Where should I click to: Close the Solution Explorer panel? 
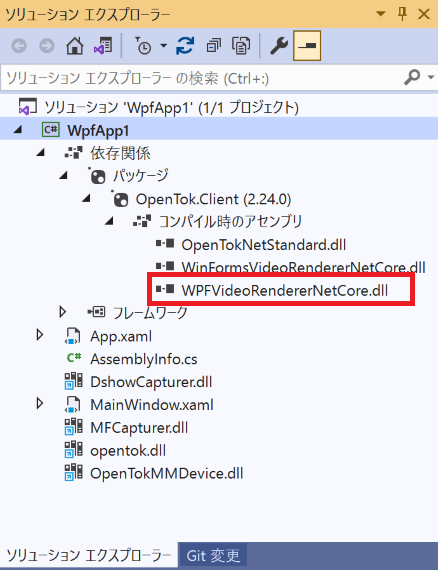(424, 14)
